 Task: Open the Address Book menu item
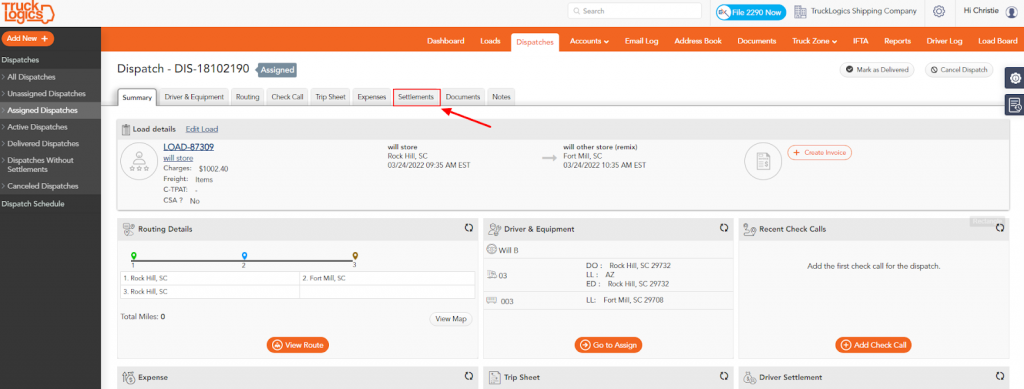[x=697, y=41]
